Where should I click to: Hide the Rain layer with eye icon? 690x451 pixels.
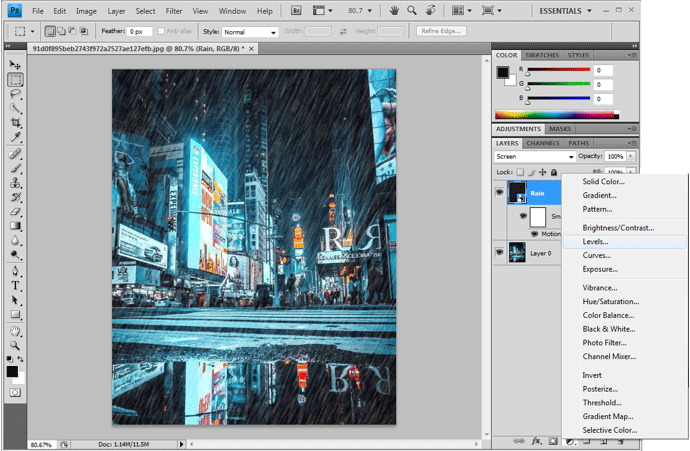500,192
